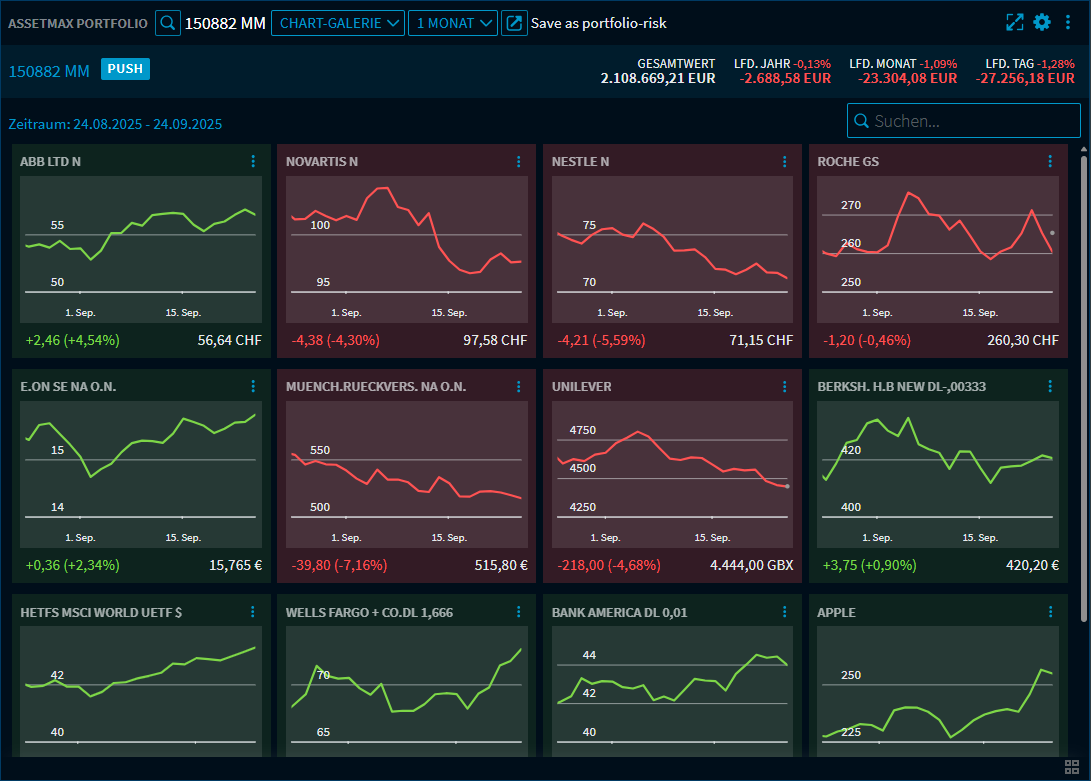Click the open-in-new-window icon beside the period dropdown
The width and height of the screenshot is (1091, 781).
click(514, 21)
